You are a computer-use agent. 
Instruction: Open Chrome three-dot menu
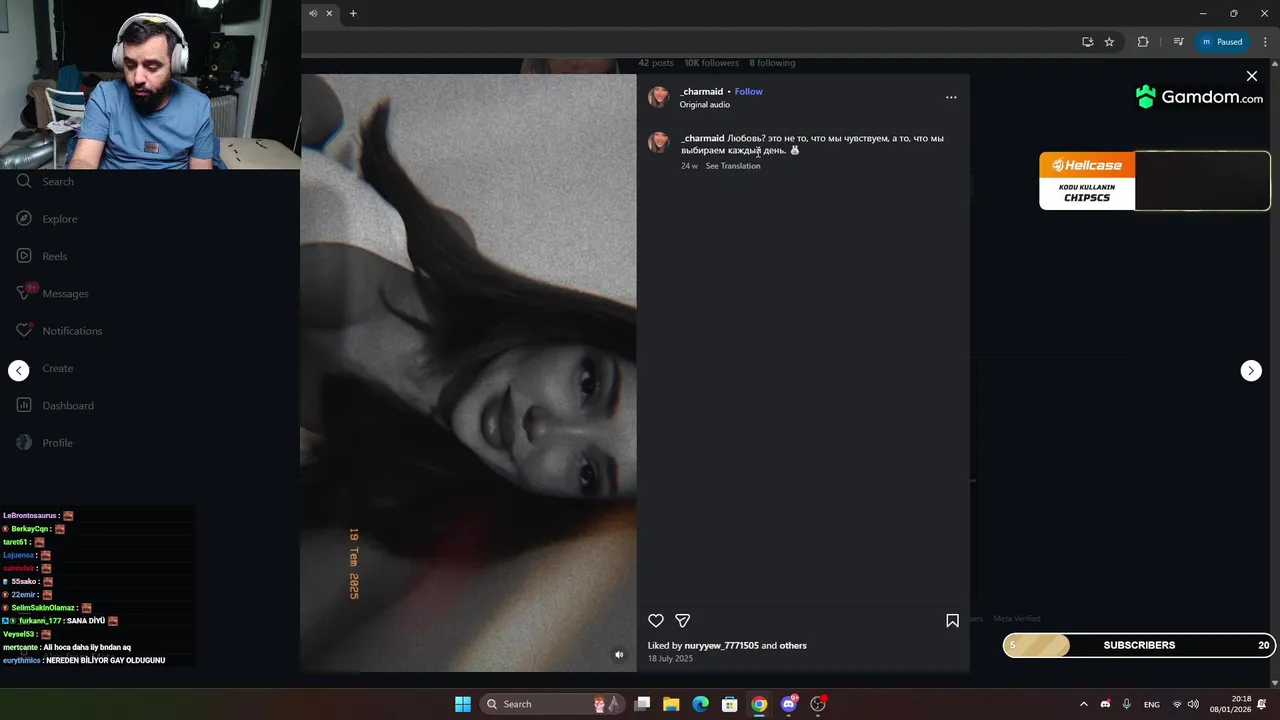1265,42
